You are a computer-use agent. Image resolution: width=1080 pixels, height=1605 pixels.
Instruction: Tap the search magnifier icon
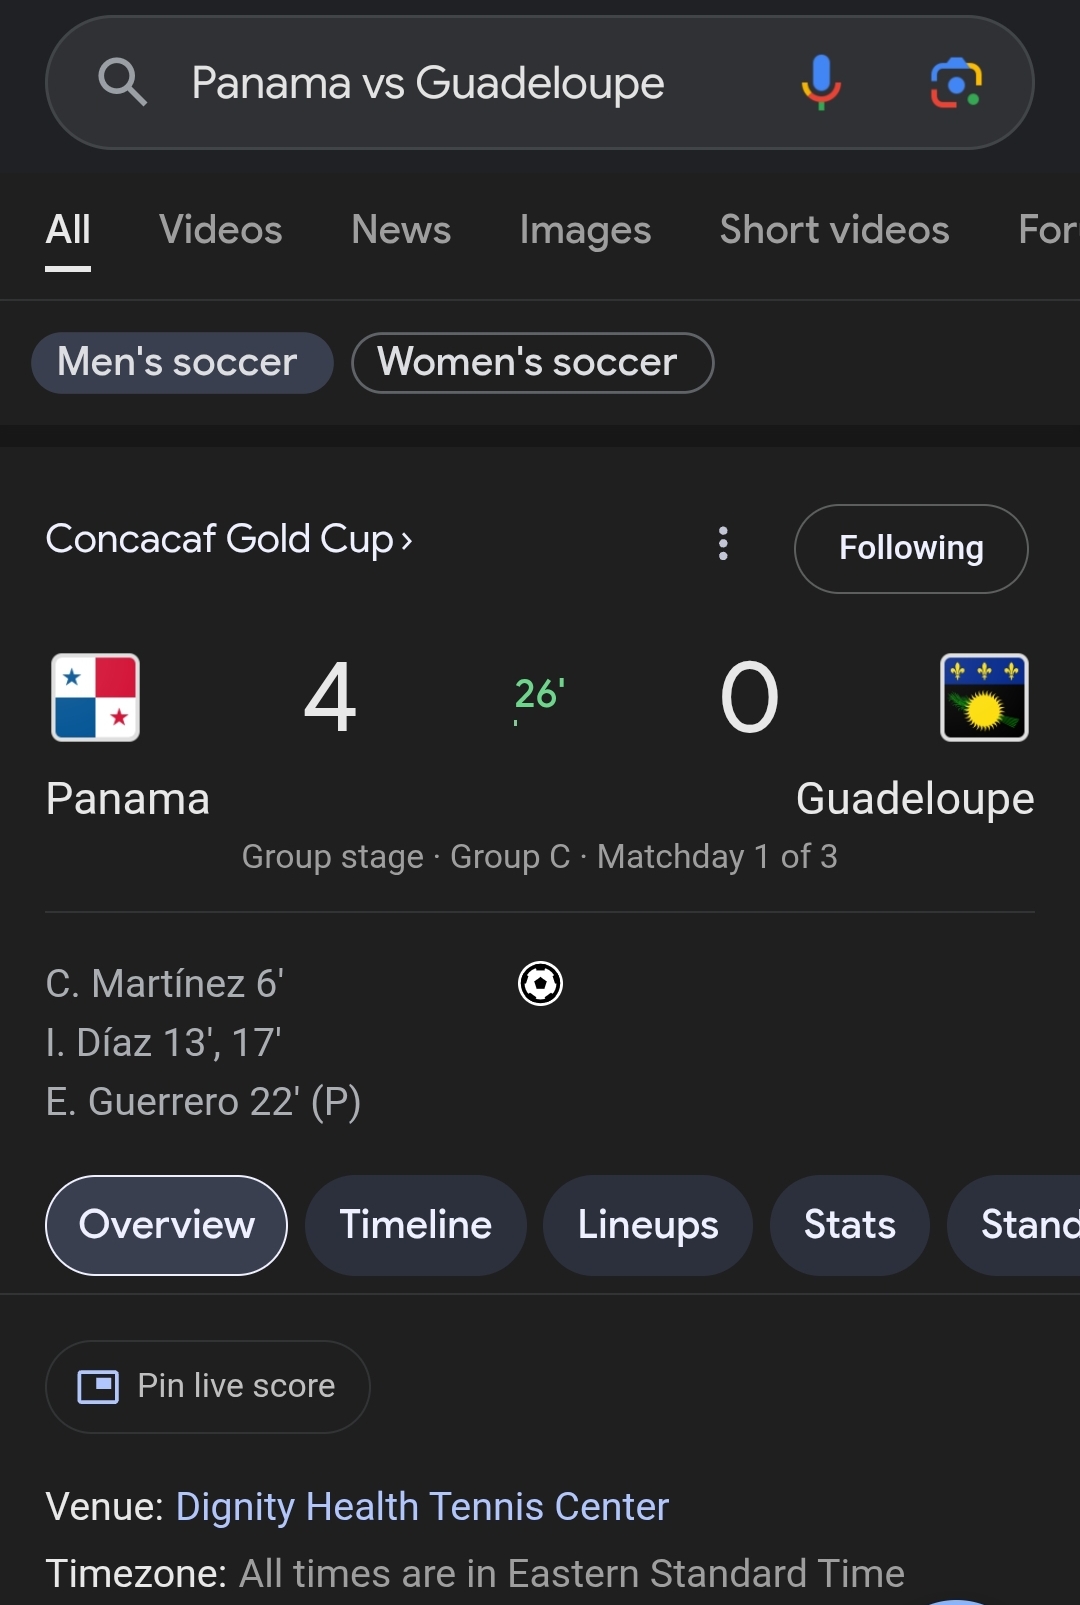[123, 82]
